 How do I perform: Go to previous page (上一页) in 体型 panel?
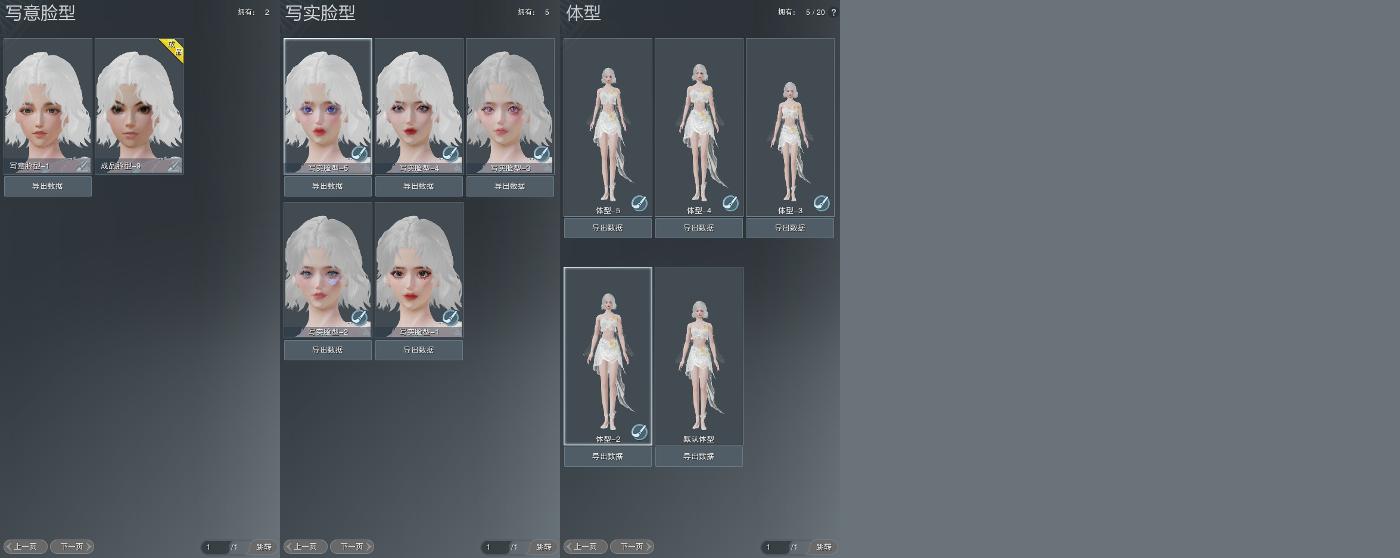(x=586, y=547)
